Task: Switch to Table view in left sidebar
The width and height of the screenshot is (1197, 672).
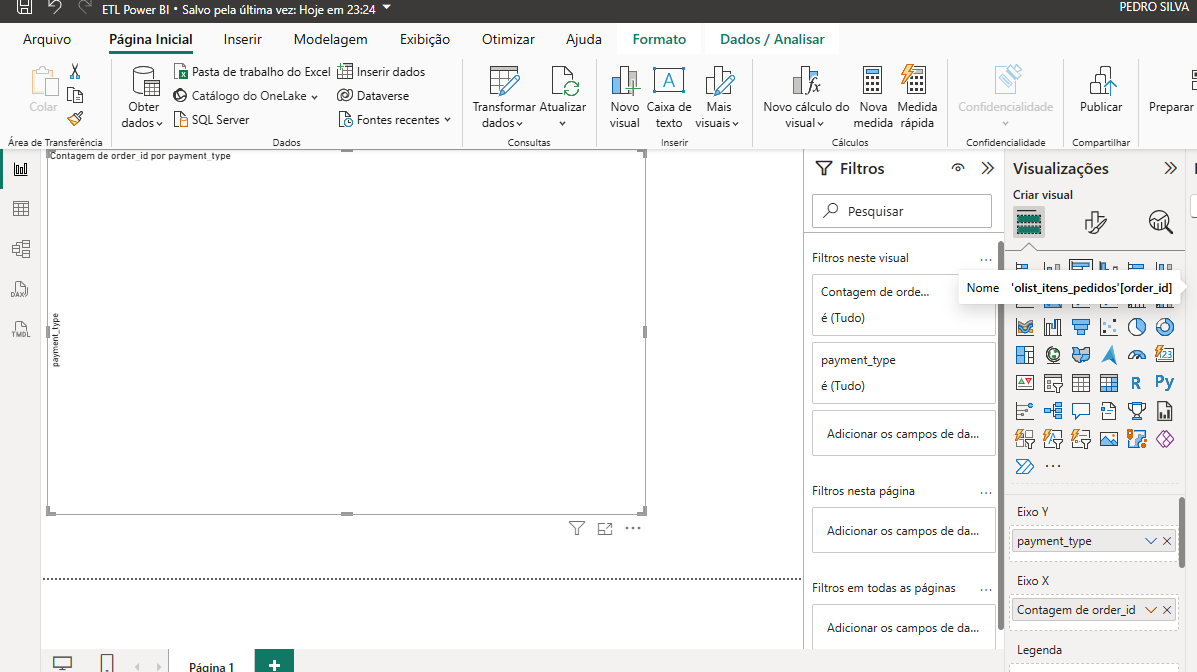Action: point(20,209)
